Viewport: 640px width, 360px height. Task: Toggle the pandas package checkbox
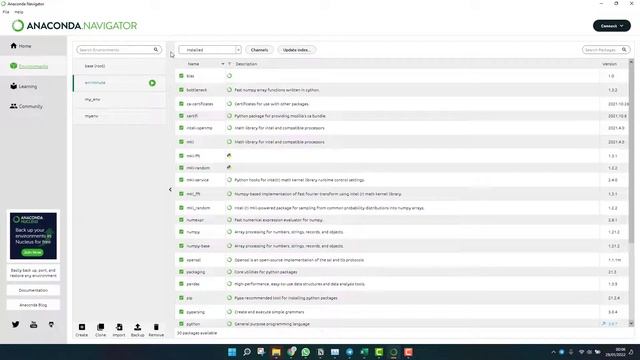point(181,284)
